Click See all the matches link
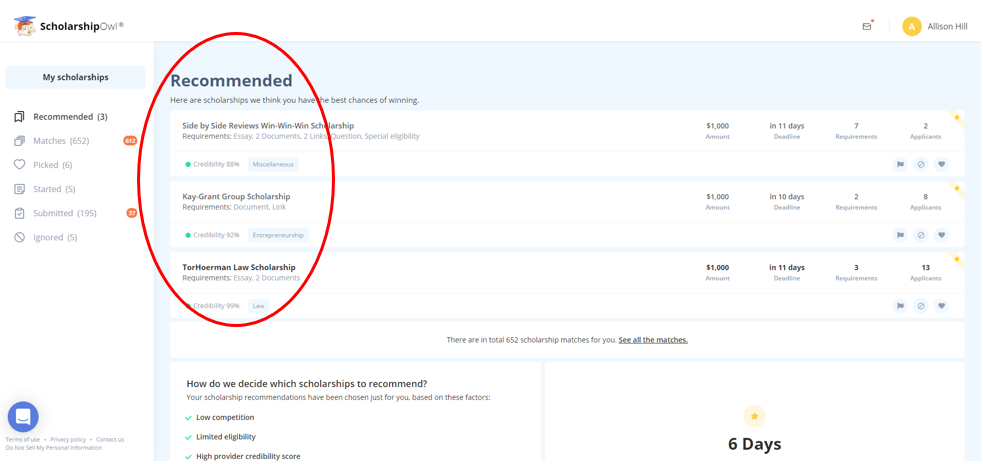 pyautogui.click(x=653, y=340)
